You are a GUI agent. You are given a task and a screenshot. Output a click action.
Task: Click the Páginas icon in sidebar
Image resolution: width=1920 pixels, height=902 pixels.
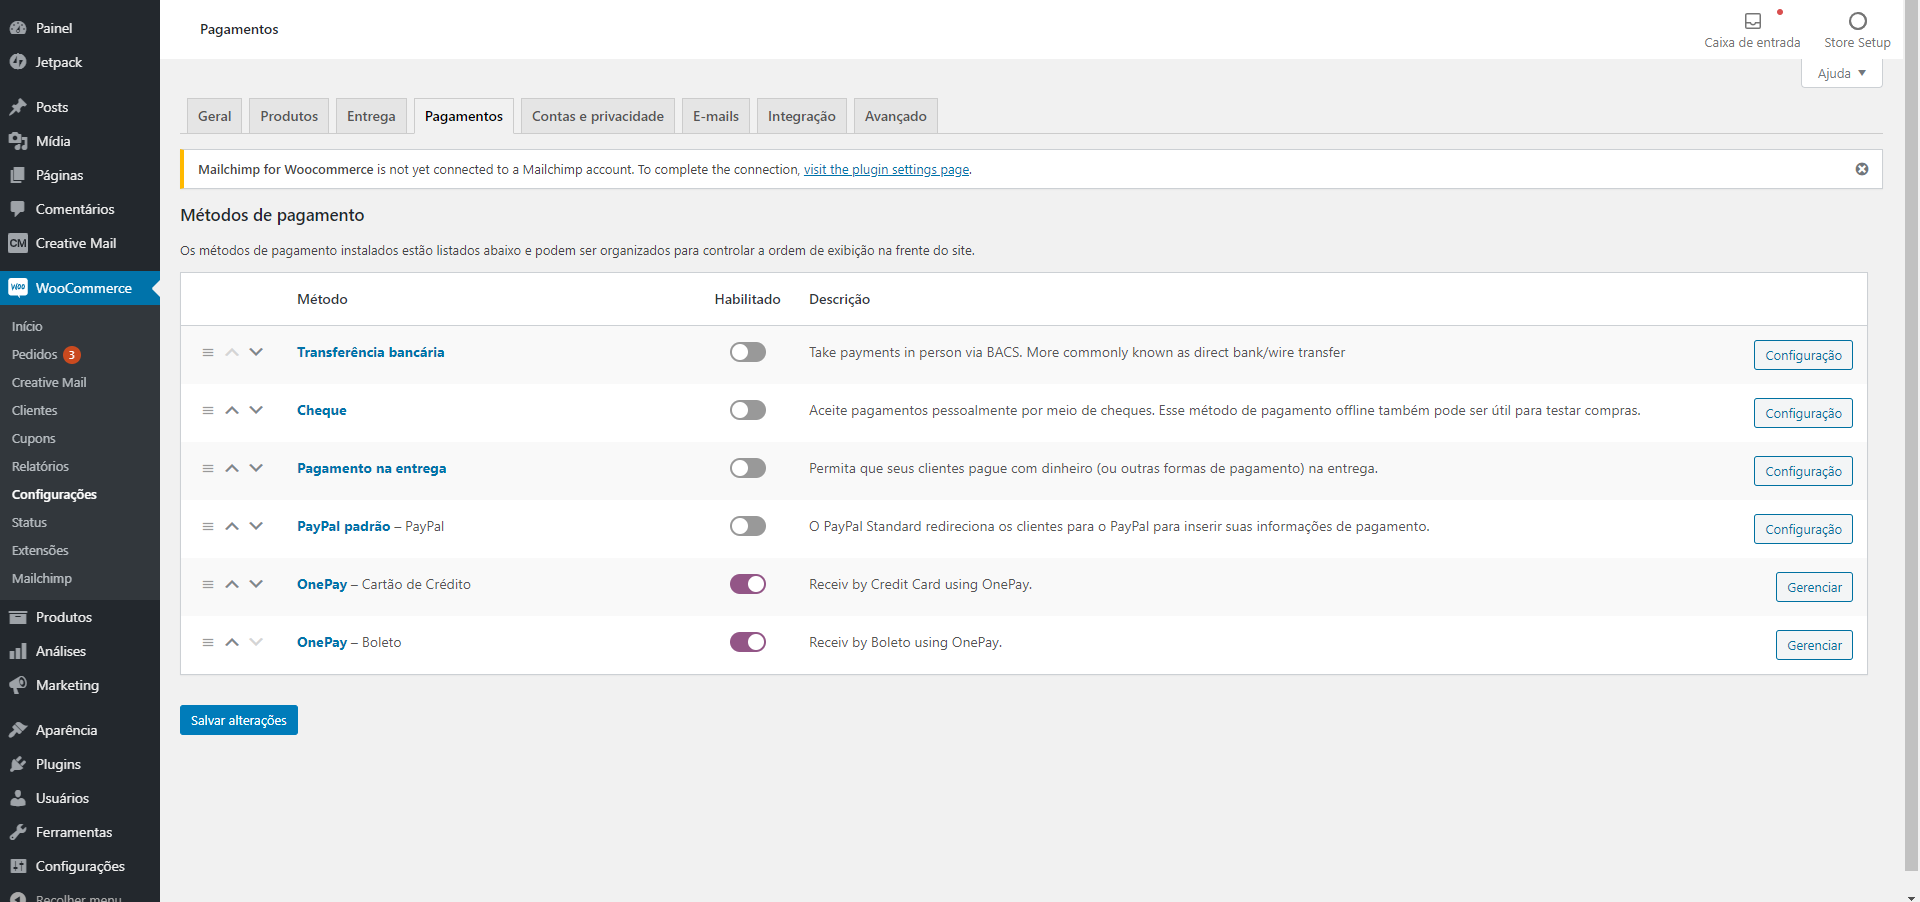[x=18, y=175]
